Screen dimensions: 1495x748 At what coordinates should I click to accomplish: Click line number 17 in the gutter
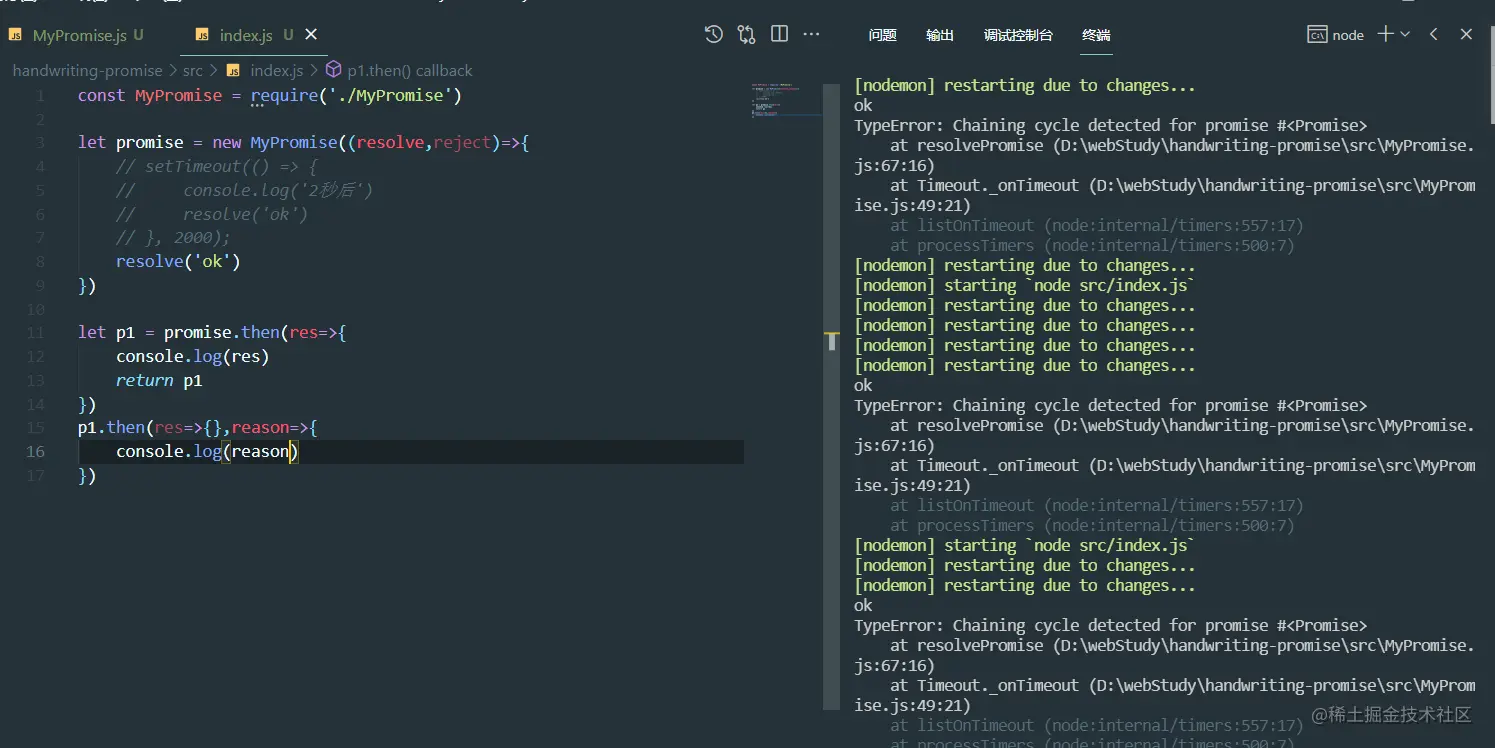[35, 475]
